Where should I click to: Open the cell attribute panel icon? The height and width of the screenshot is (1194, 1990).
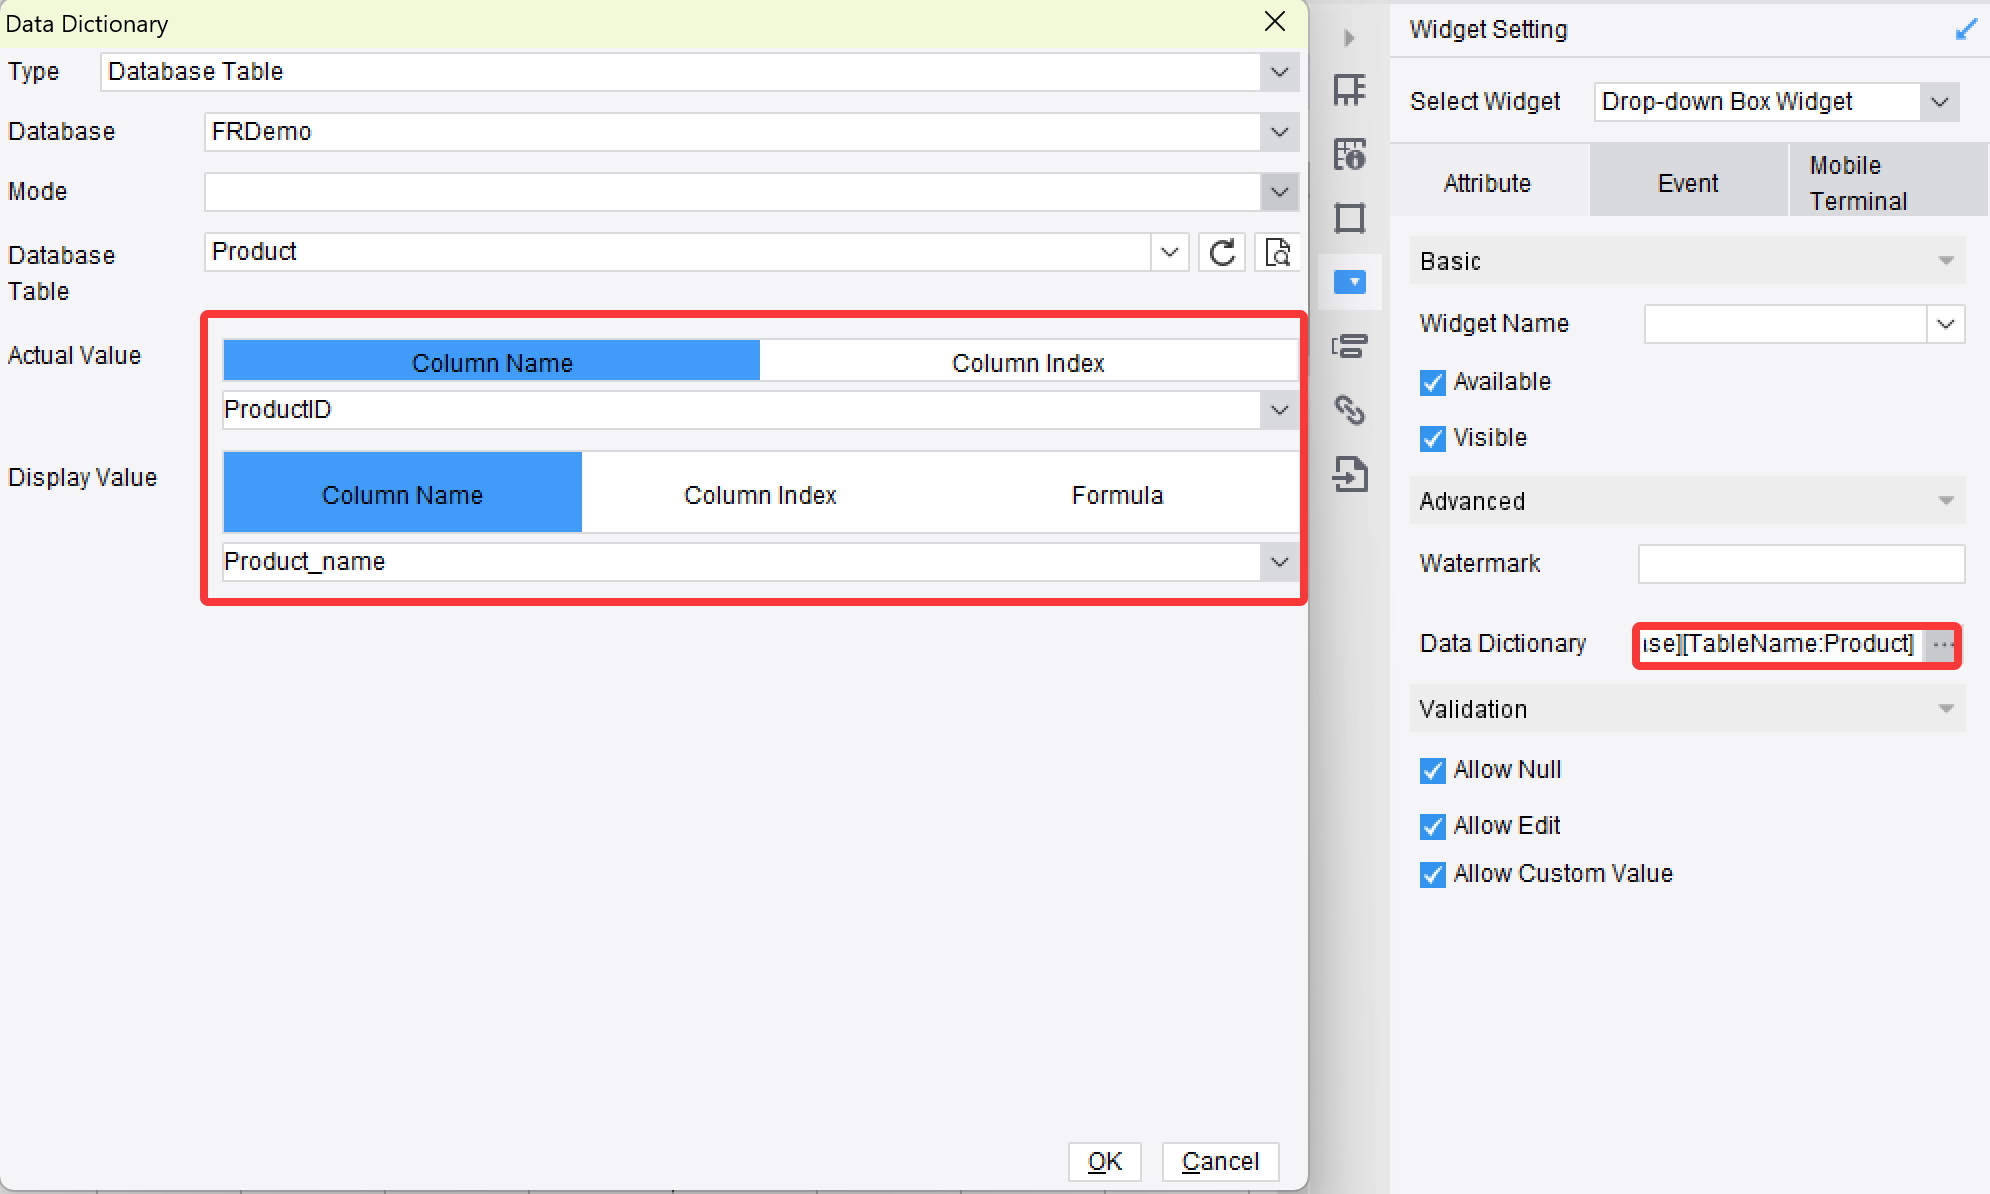(1352, 90)
